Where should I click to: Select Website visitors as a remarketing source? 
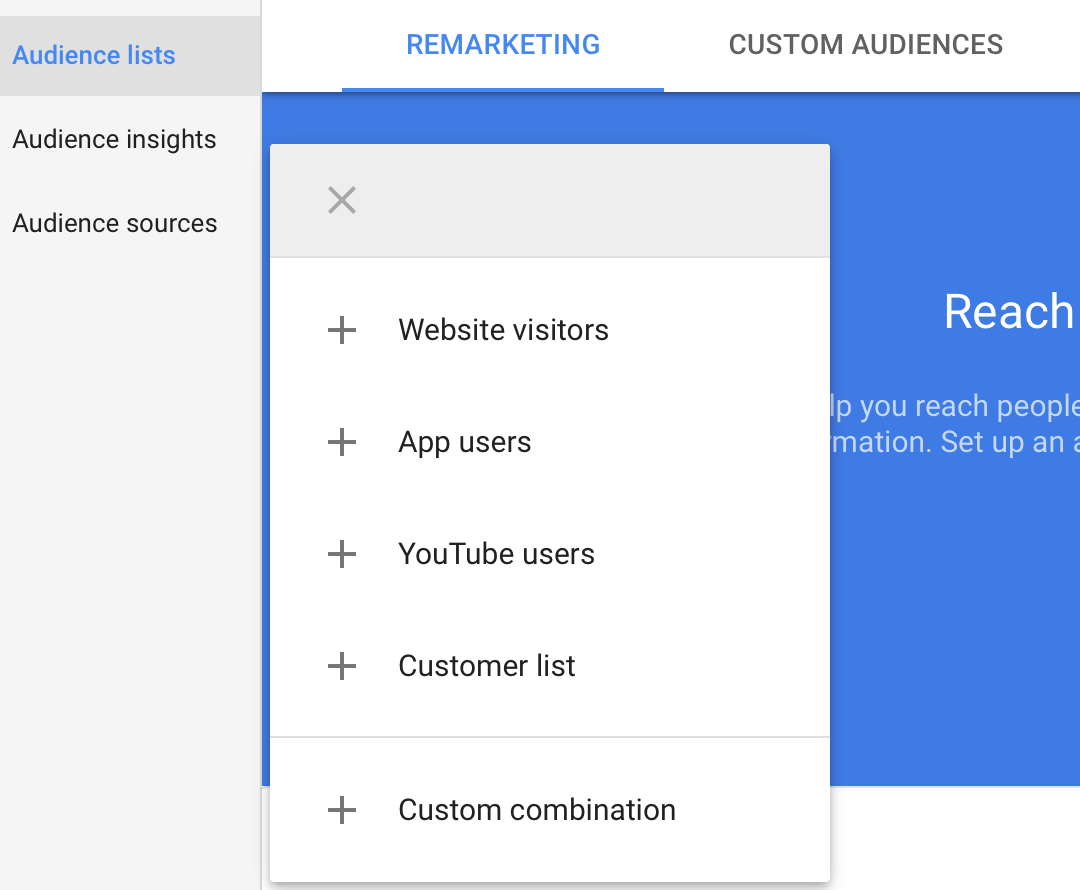click(503, 330)
